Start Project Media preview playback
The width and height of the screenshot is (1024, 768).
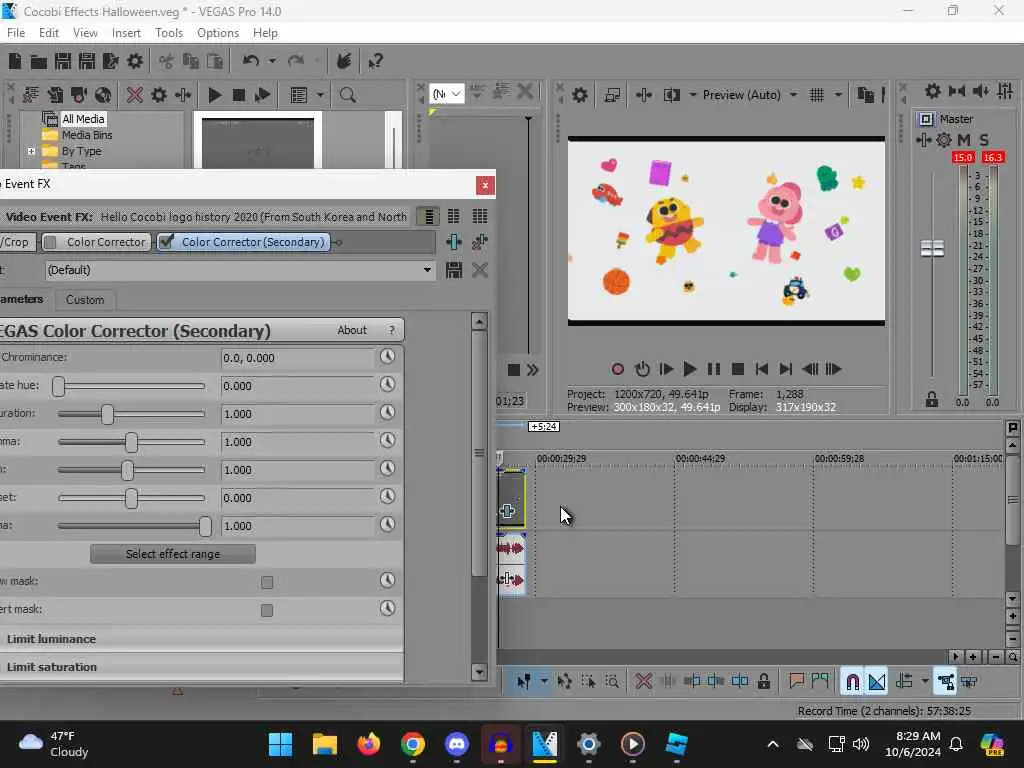[214, 95]
